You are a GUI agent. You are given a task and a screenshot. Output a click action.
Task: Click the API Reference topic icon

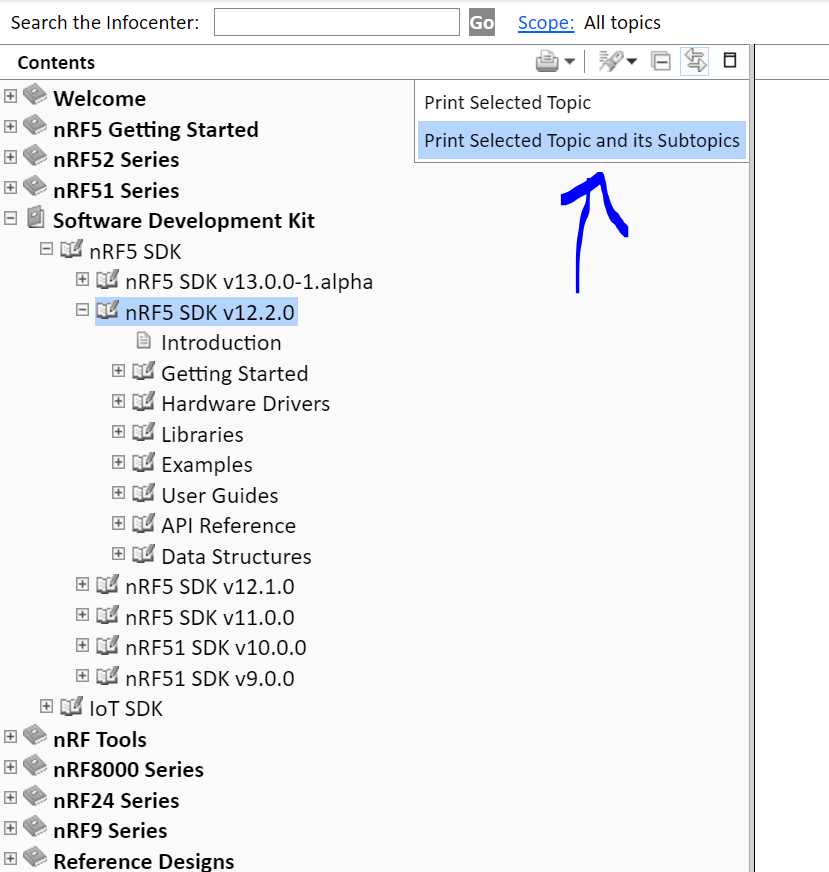[x=143, y=523]
